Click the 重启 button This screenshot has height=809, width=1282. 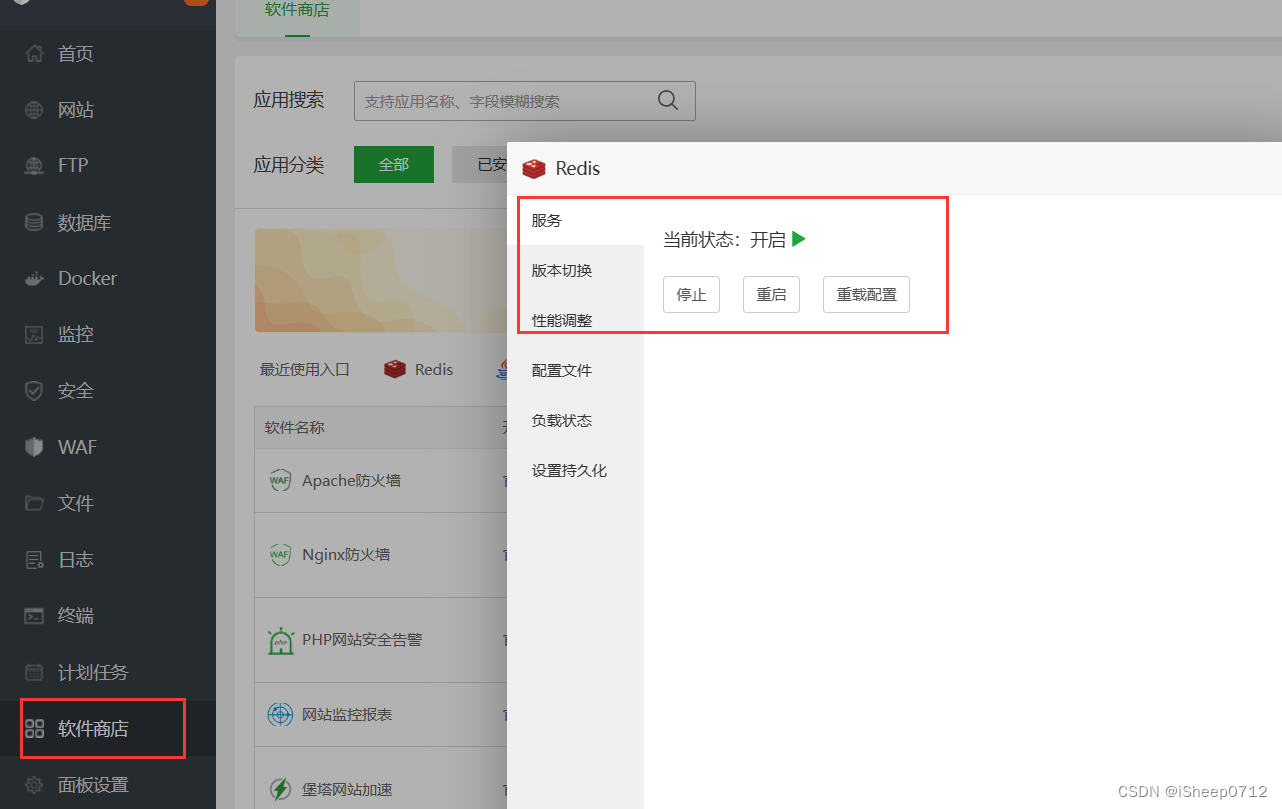[771, 295]
